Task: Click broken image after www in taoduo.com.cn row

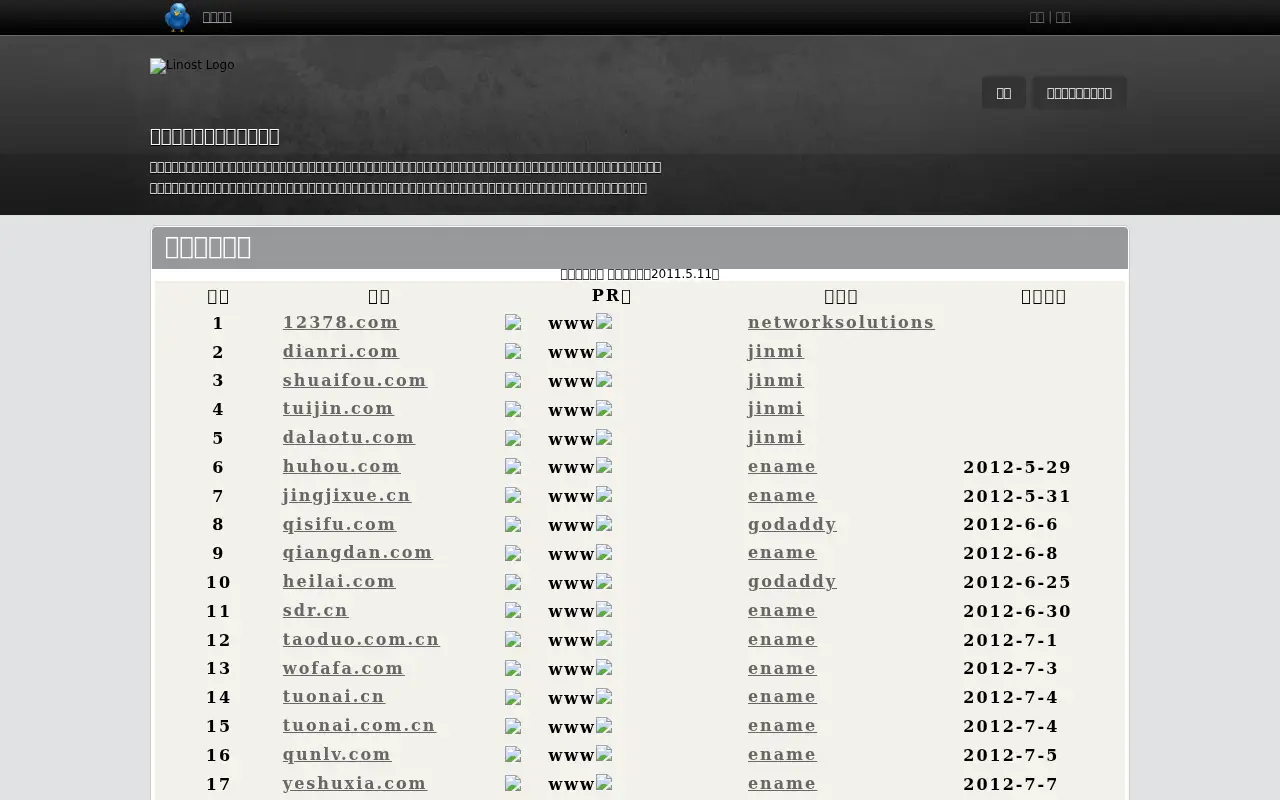Action: pyautogui.click(x=604, y=639)
